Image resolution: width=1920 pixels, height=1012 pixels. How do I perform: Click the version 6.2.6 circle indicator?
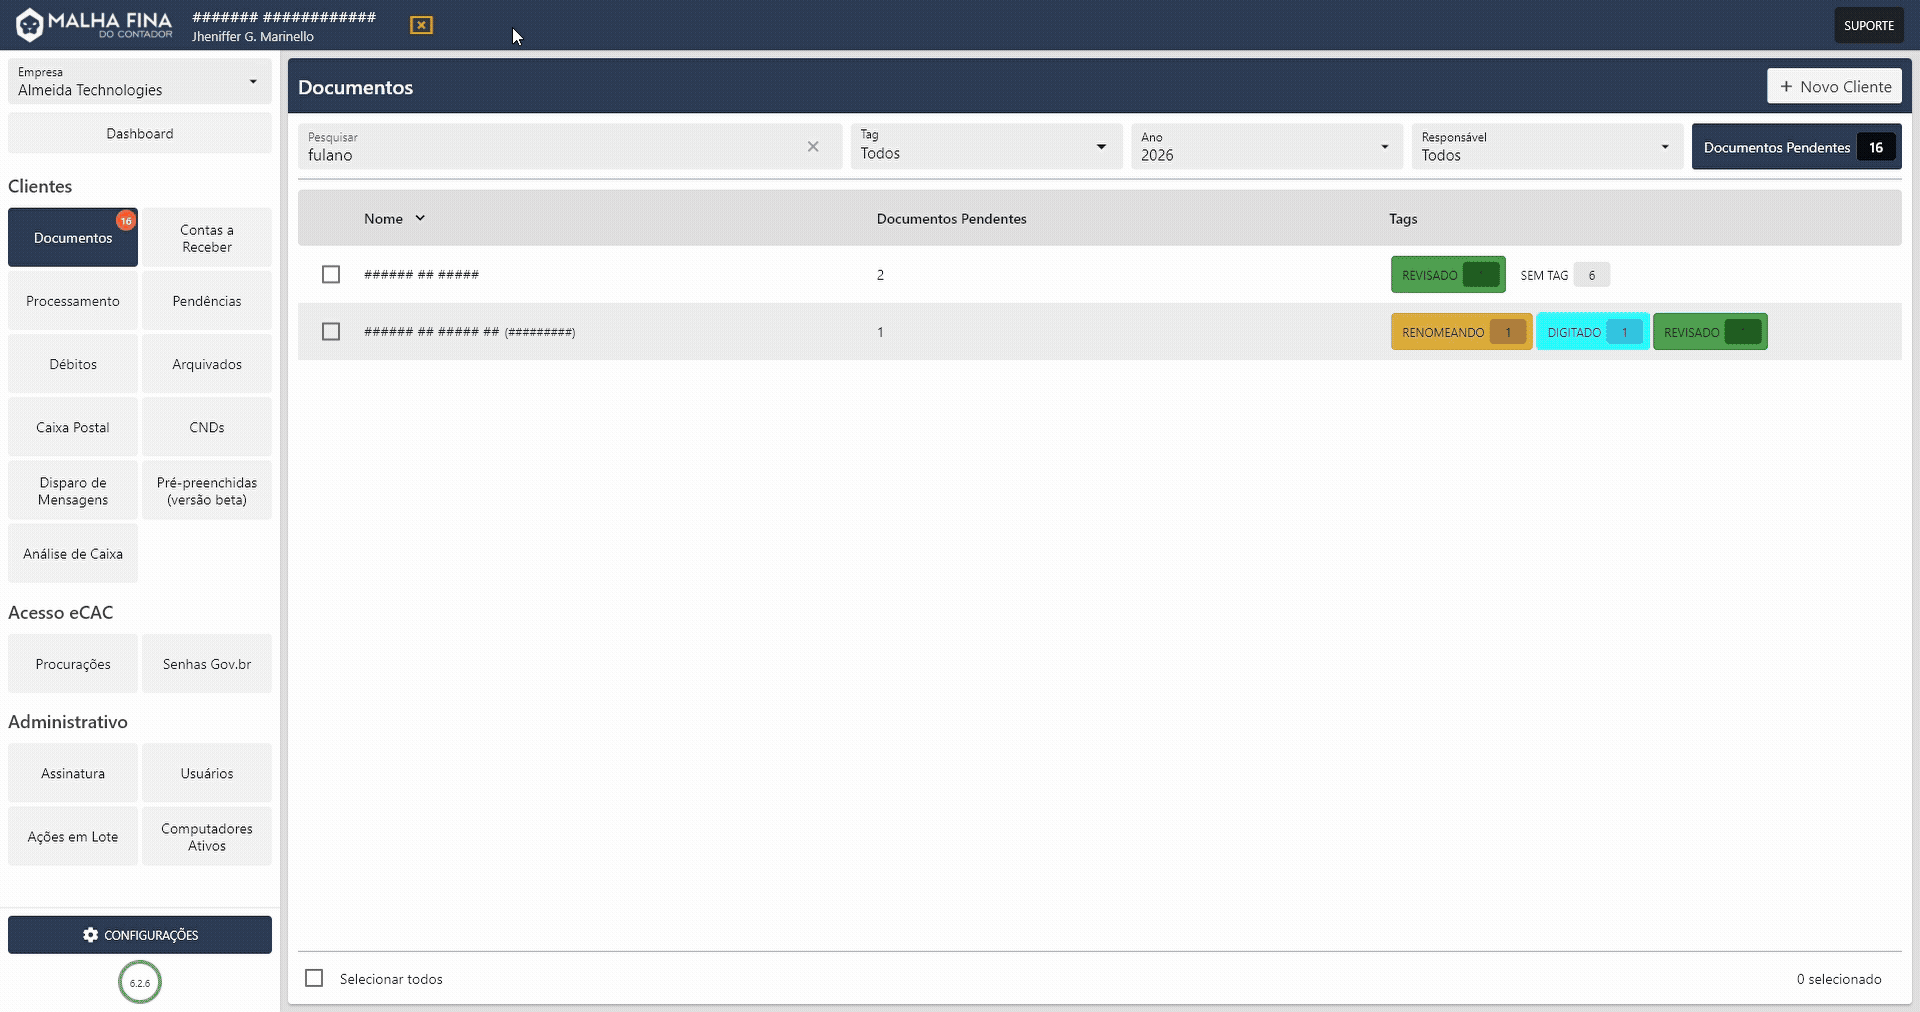pyautogui.click(x=140, y=982)
